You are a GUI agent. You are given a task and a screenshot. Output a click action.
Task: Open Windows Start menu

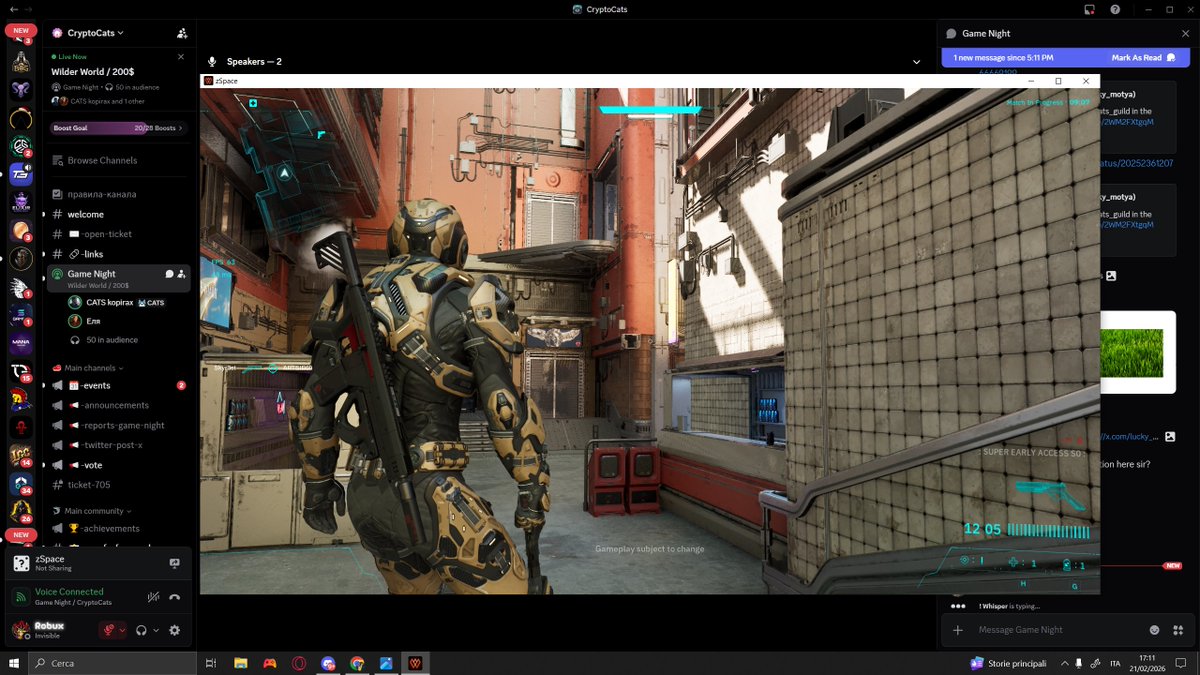(x=14, y=663)
